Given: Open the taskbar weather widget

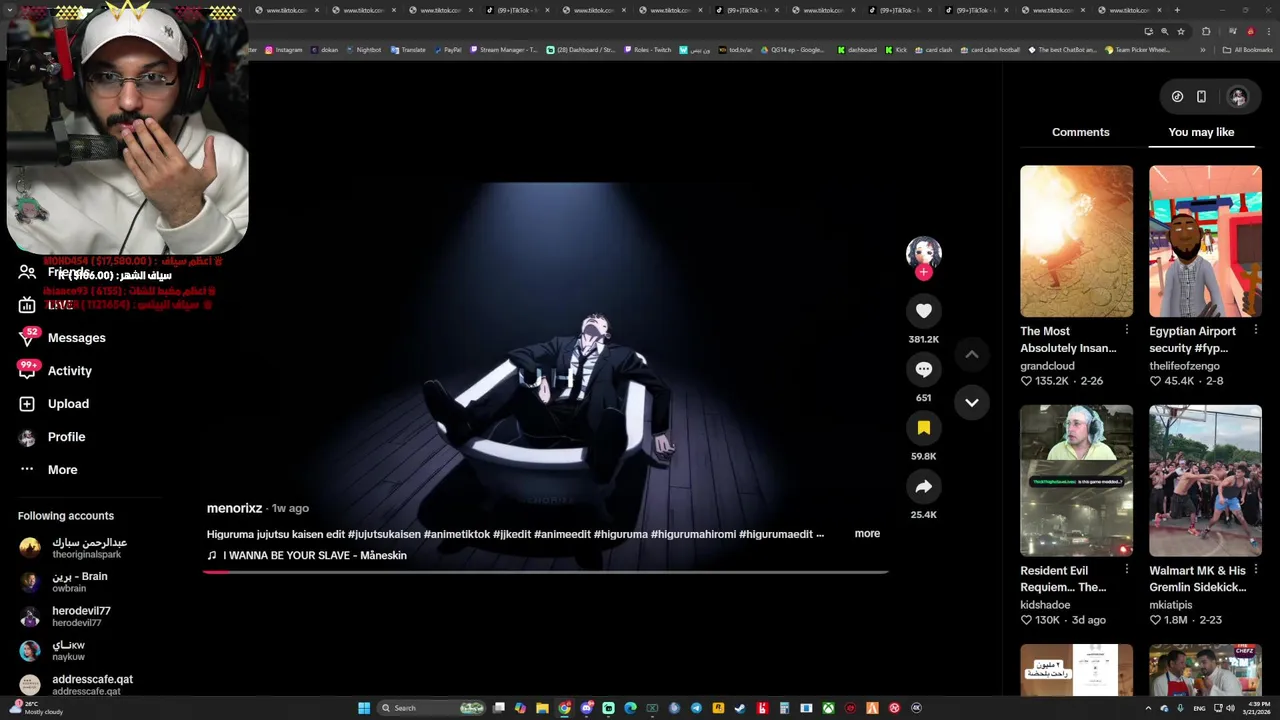Looking at the screenshot, I should pyautogui.click(x=35, y=708).
